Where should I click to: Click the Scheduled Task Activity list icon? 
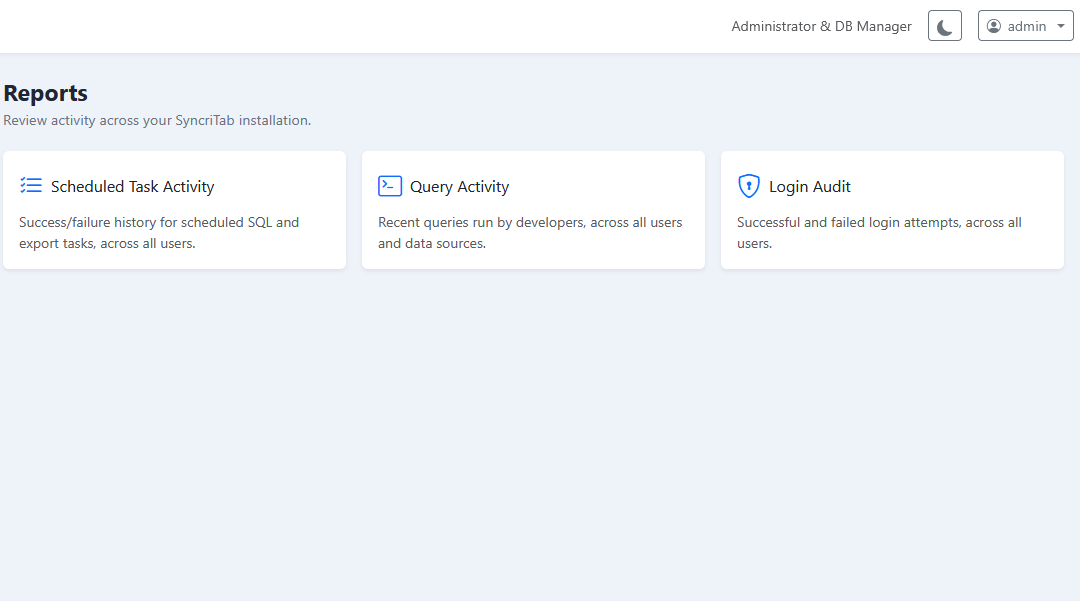click(x=31, y=186)
